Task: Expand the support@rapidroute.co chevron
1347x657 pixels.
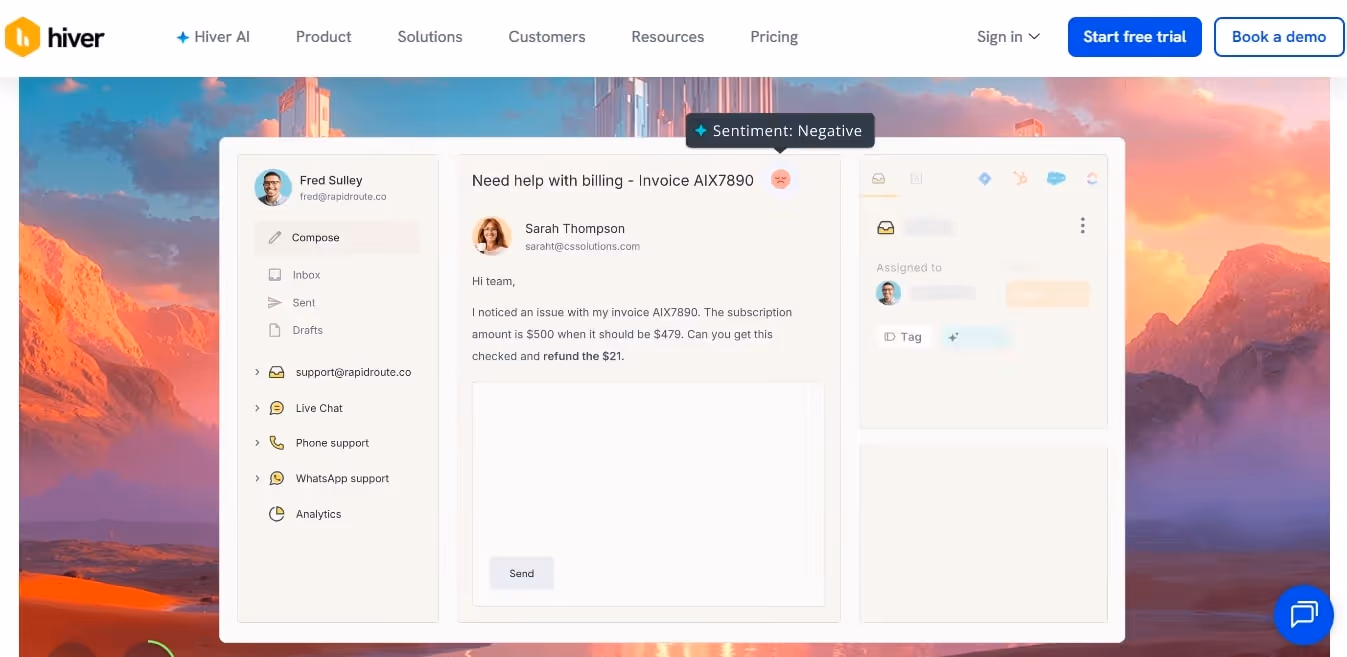Action: 257,372
